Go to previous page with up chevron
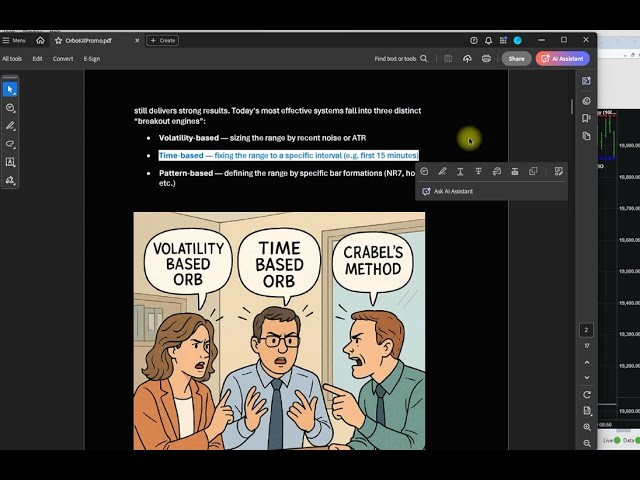Image resolution: width=640 pixels, height=480 pixels. [x=587, y=362]
